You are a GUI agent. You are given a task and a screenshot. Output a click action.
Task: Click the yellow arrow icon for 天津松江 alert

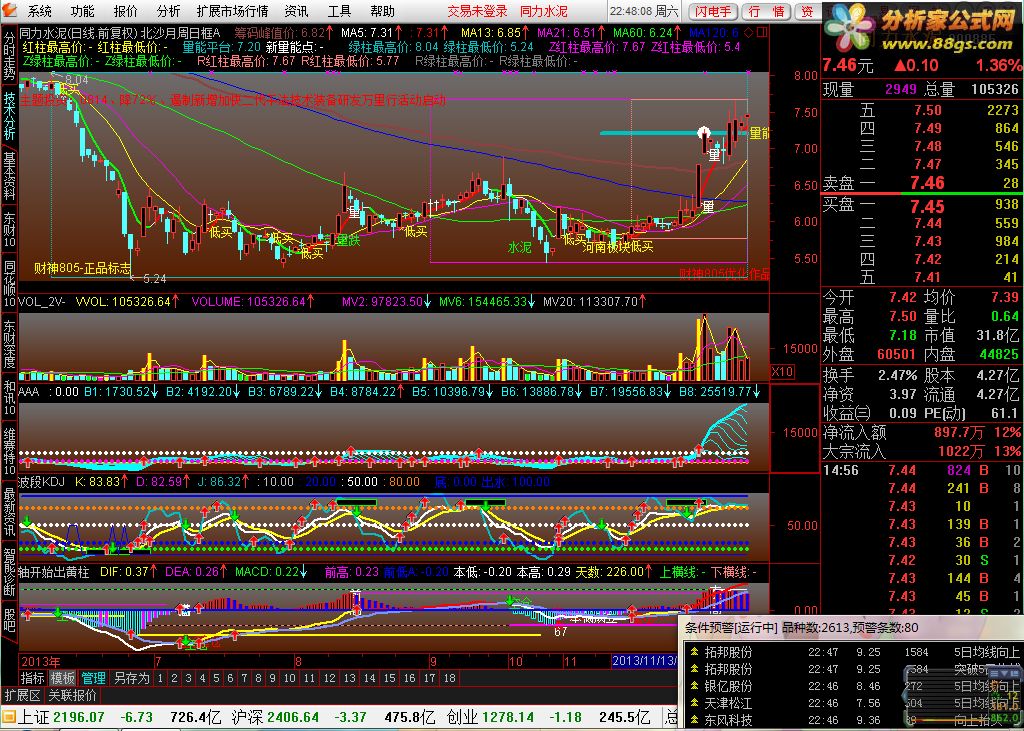694,703
